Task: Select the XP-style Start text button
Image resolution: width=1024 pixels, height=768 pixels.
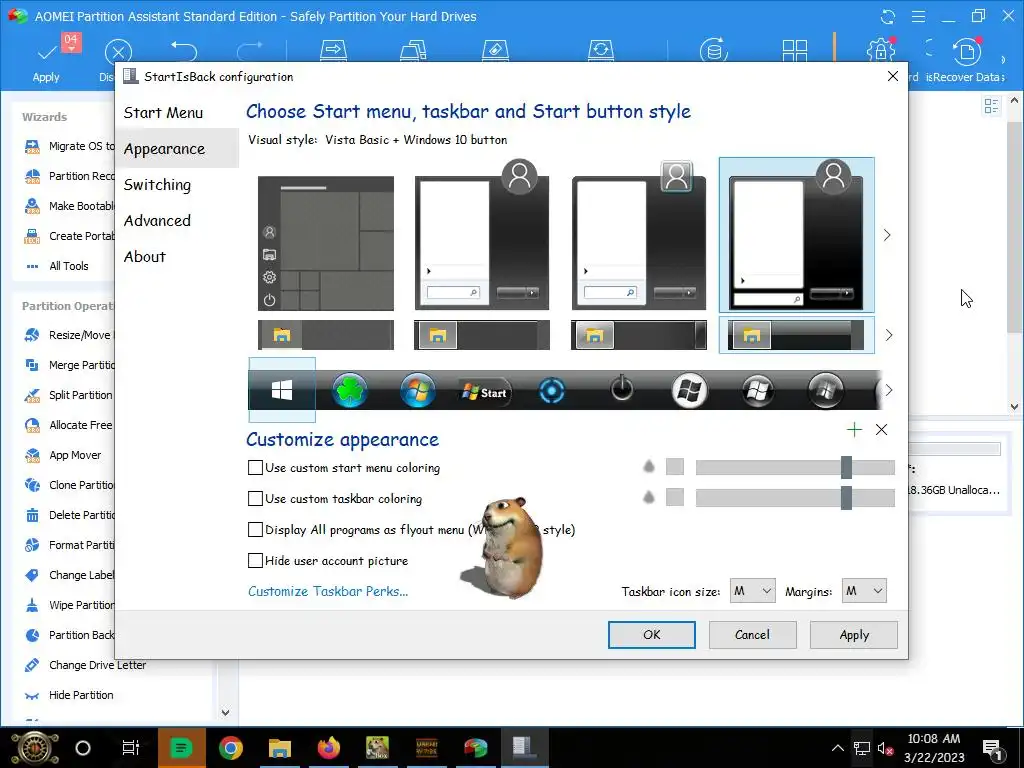Action: point(485,392)
